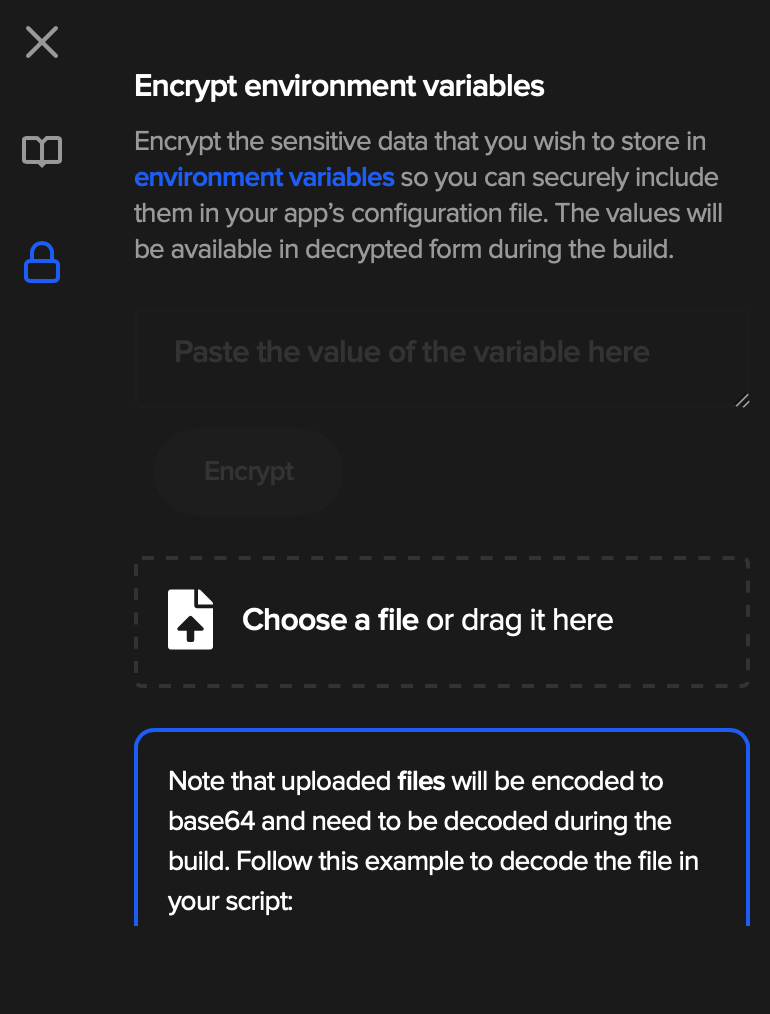Viewport: 770px width, 1014px height.
Task: Click the file upload arrow icon
Action: click(190, 619)
